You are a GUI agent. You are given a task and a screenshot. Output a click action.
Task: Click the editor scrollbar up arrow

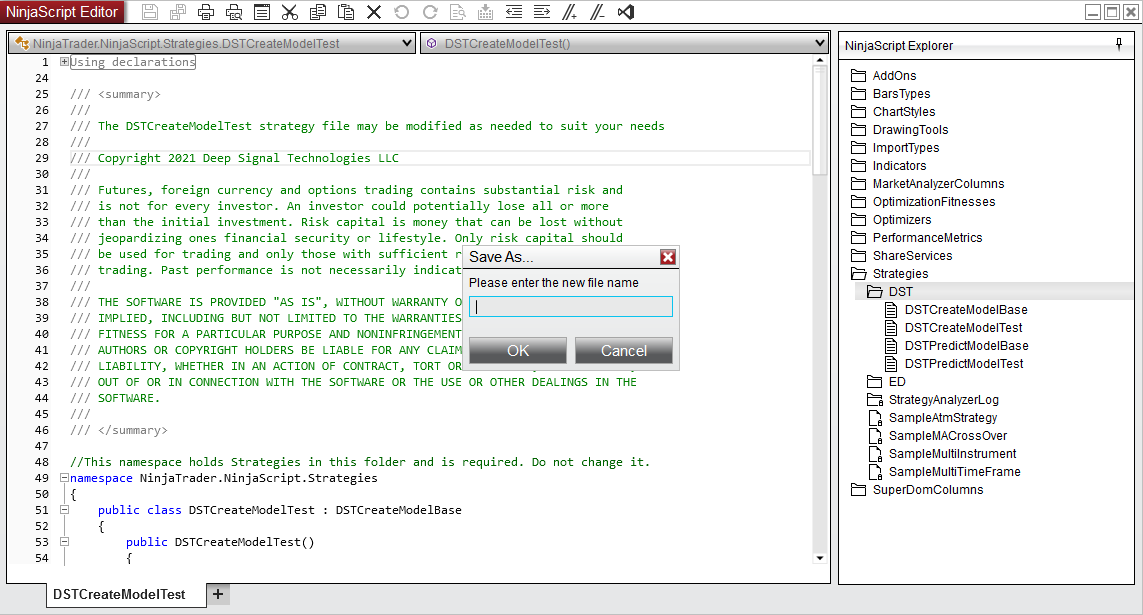coord(820,60)
